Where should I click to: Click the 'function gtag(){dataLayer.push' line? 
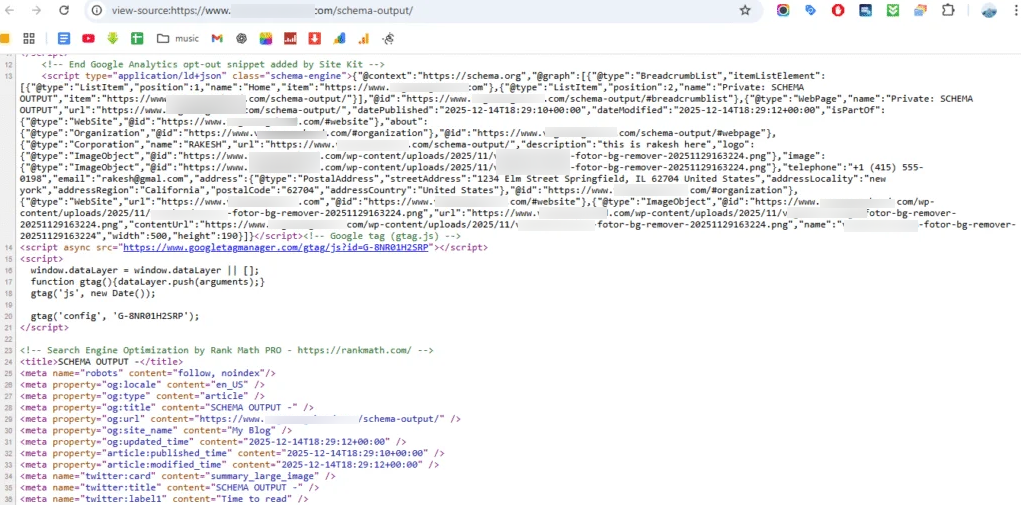pyautogui.click(x=148, y=282)
